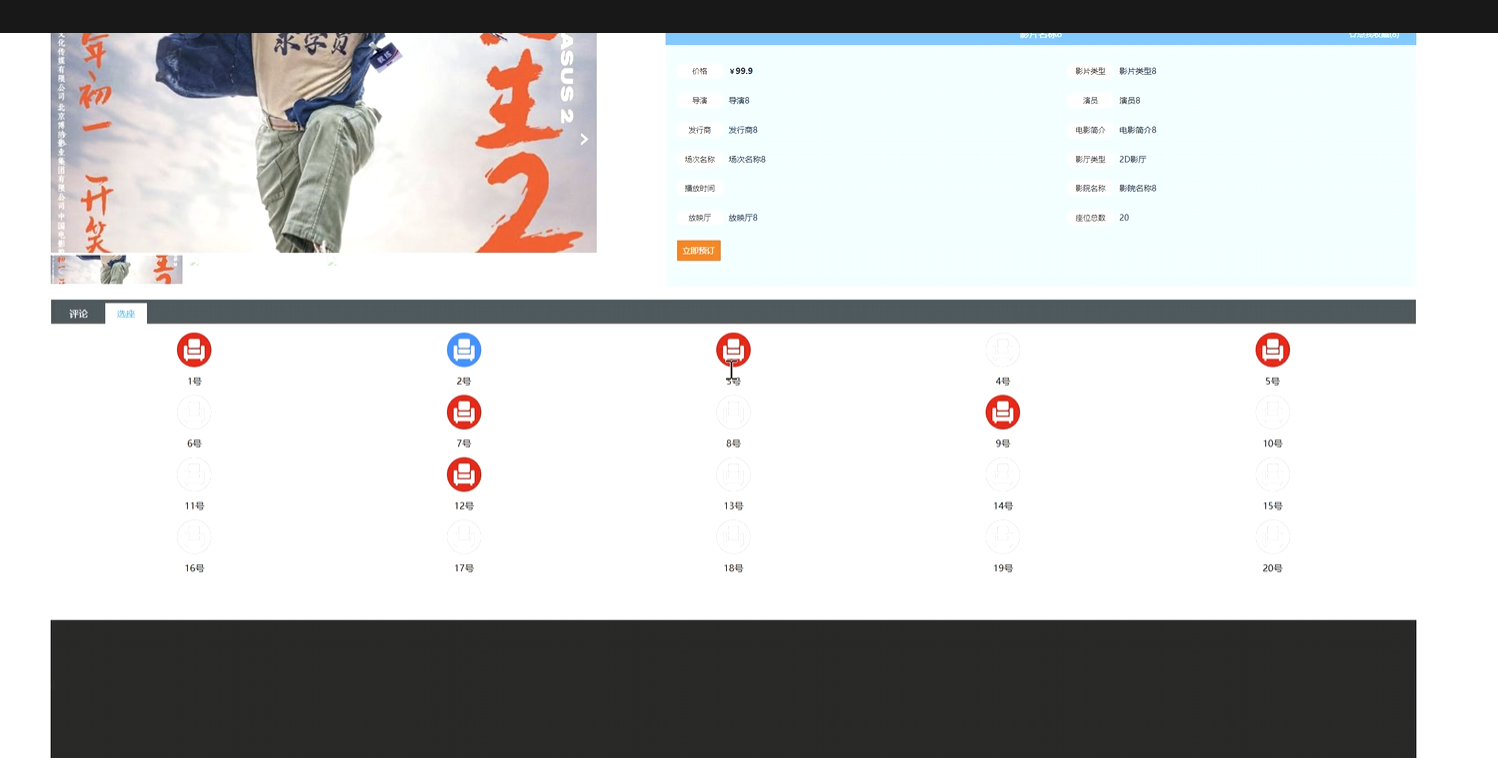Choose the empty seat icon for 10号
Screen dimensions: 1498x758
coord(1273,412)
